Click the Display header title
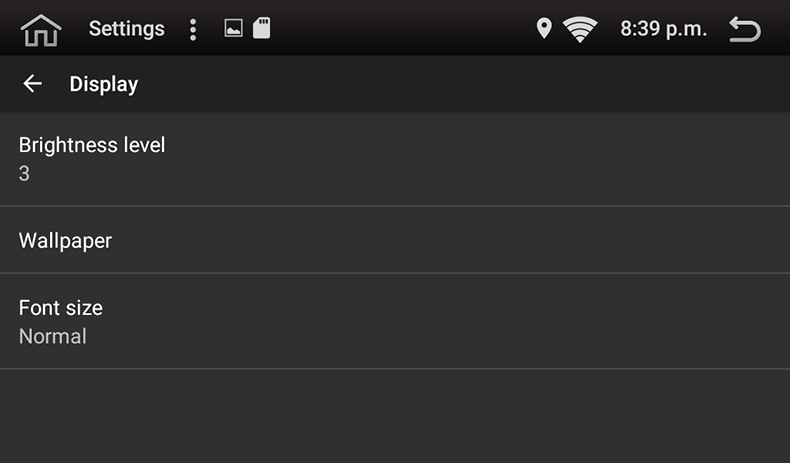 104,84
